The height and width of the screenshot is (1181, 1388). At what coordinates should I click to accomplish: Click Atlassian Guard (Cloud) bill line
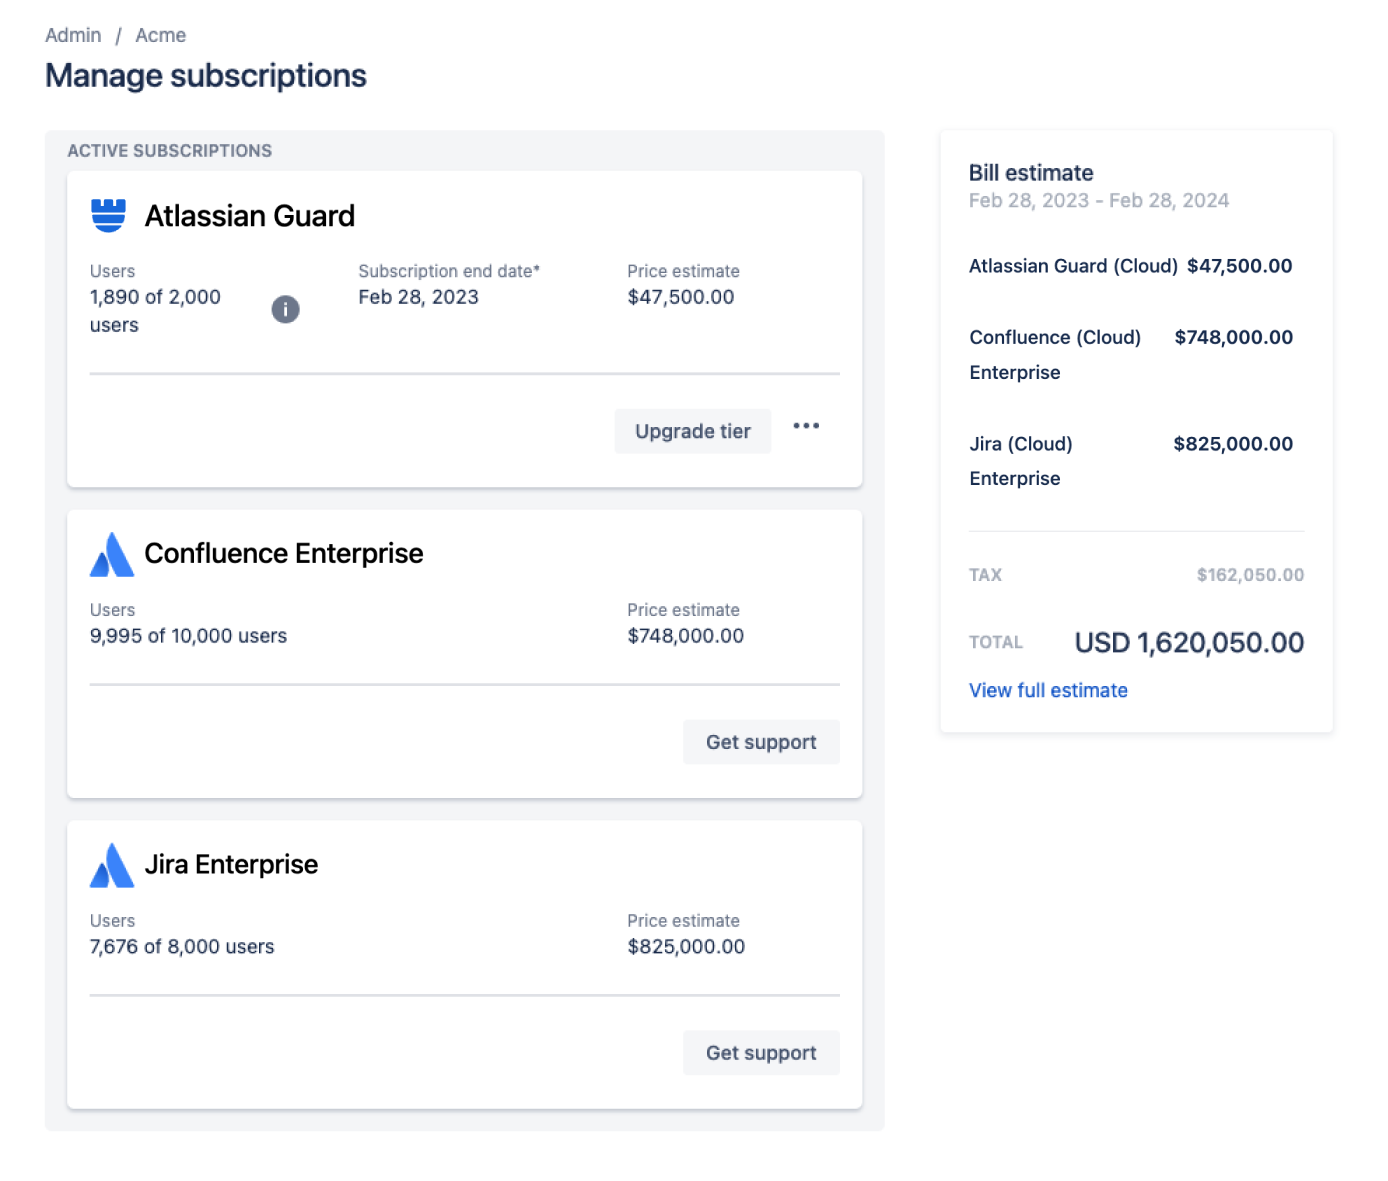point(1131,266)
